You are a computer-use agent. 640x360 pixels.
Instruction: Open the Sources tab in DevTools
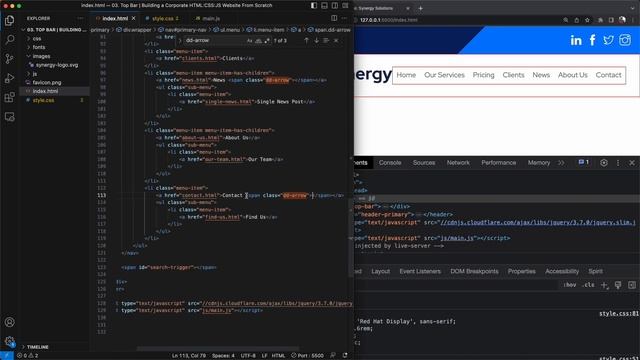[x=424, y=162]
